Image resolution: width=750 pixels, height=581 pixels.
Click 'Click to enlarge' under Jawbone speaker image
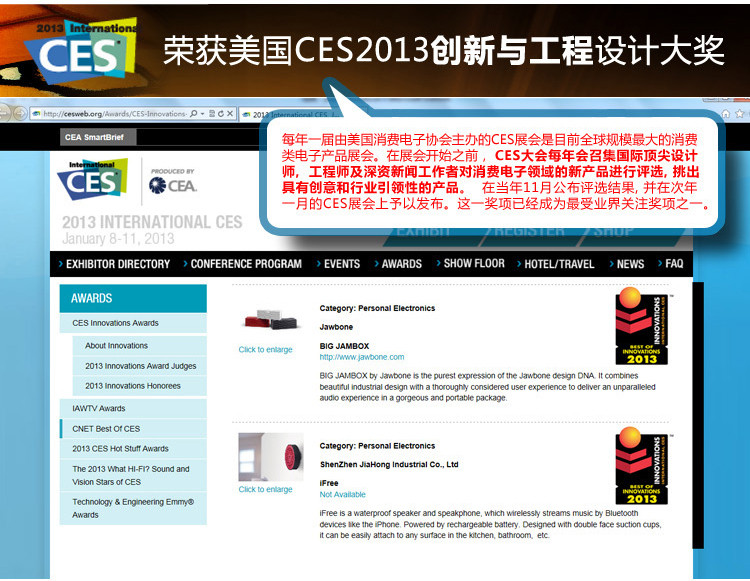coord(265,350)
